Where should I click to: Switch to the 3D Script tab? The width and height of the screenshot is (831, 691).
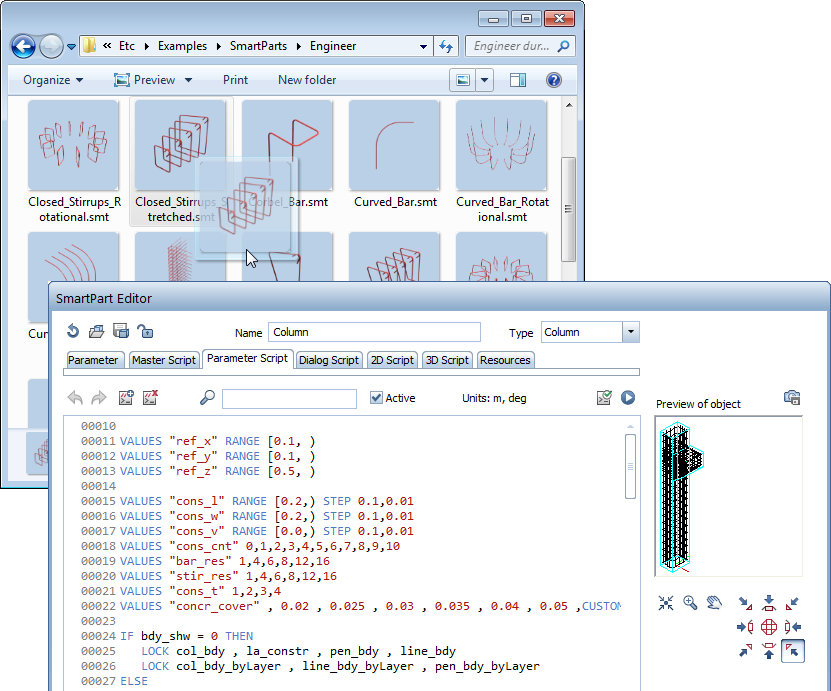446,360
